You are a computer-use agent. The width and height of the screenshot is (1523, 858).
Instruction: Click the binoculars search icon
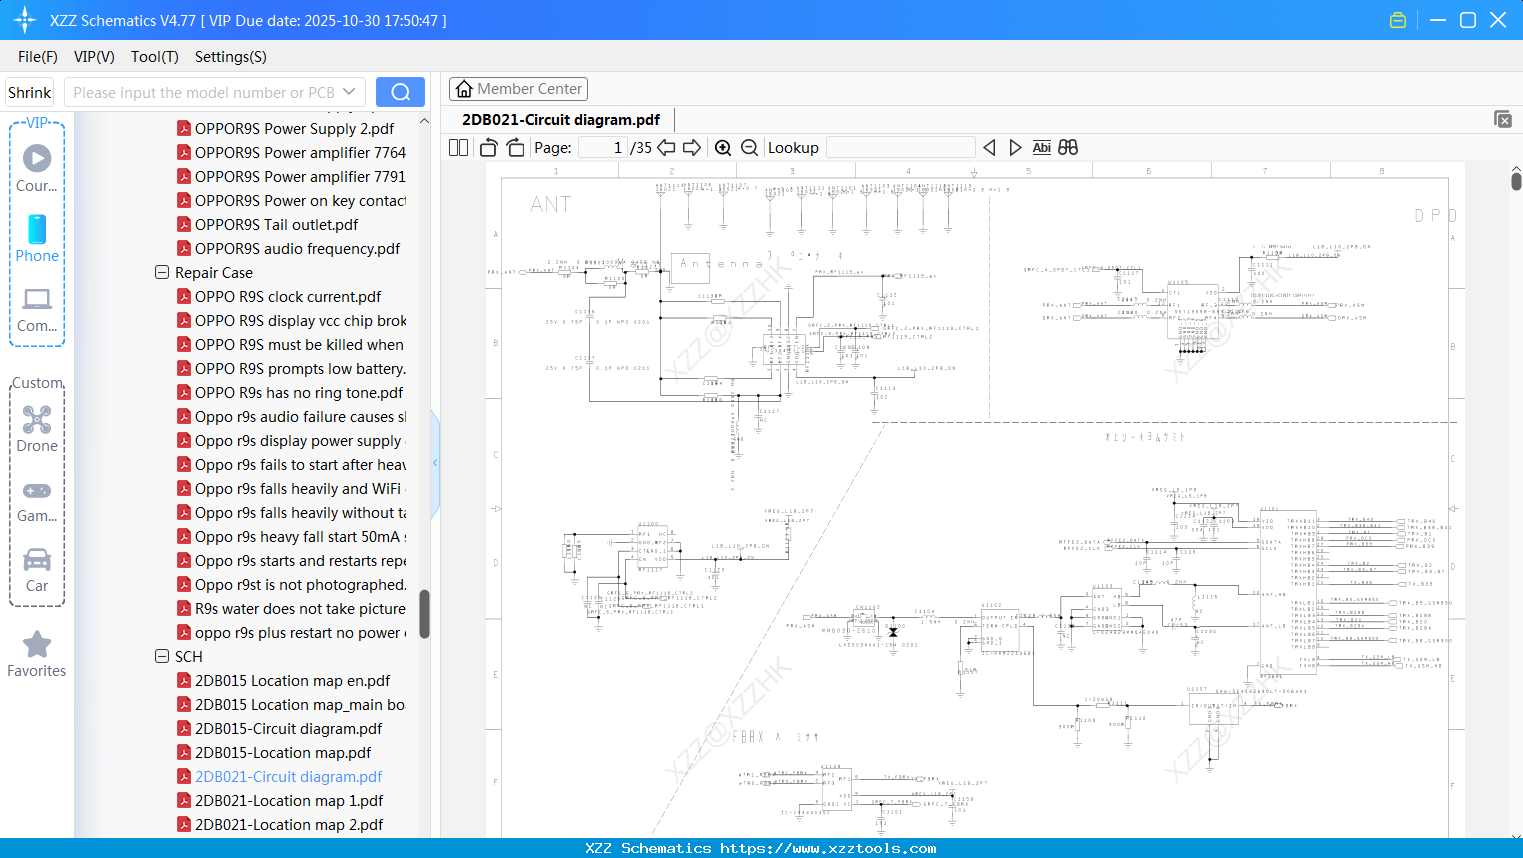click(1068, 148)
